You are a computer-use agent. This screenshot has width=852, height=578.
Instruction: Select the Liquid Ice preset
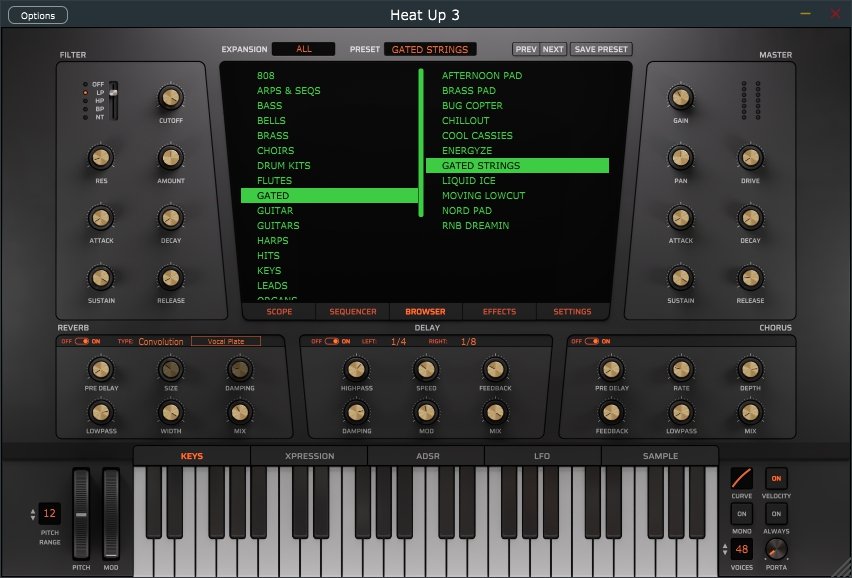tap(469, 181)
